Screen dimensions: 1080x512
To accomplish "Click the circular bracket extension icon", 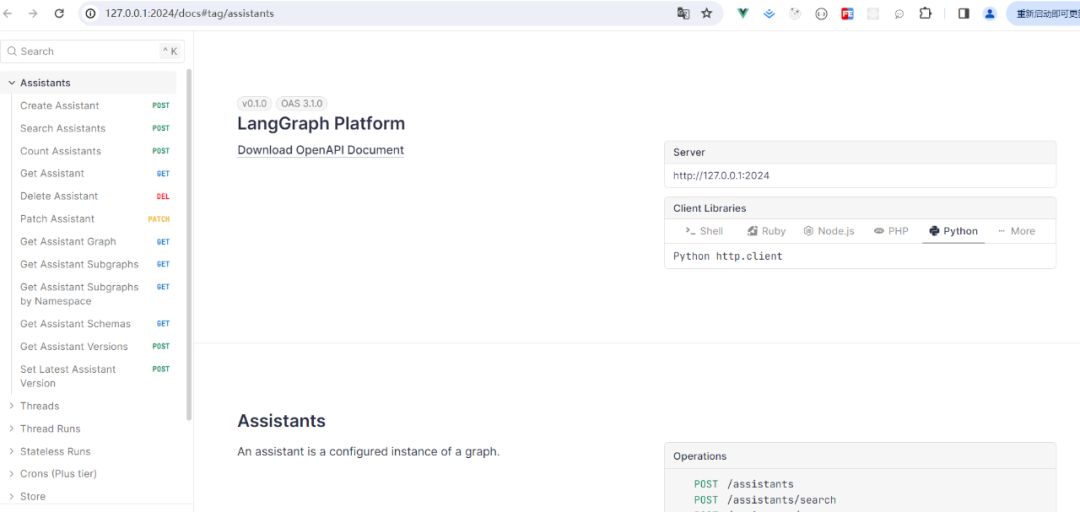I will (821, 13).
